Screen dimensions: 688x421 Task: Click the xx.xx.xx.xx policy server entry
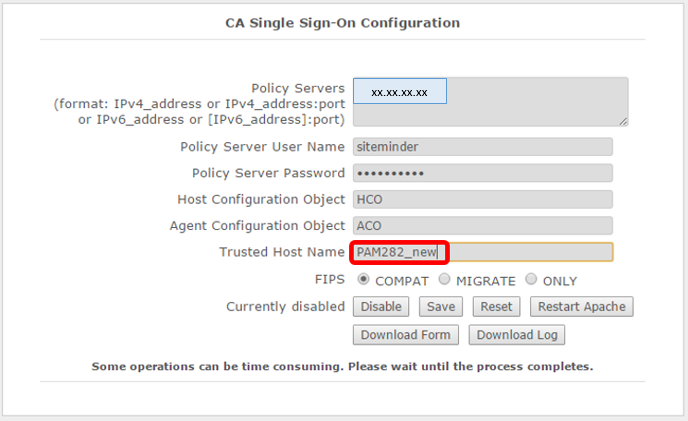point(399,92)
